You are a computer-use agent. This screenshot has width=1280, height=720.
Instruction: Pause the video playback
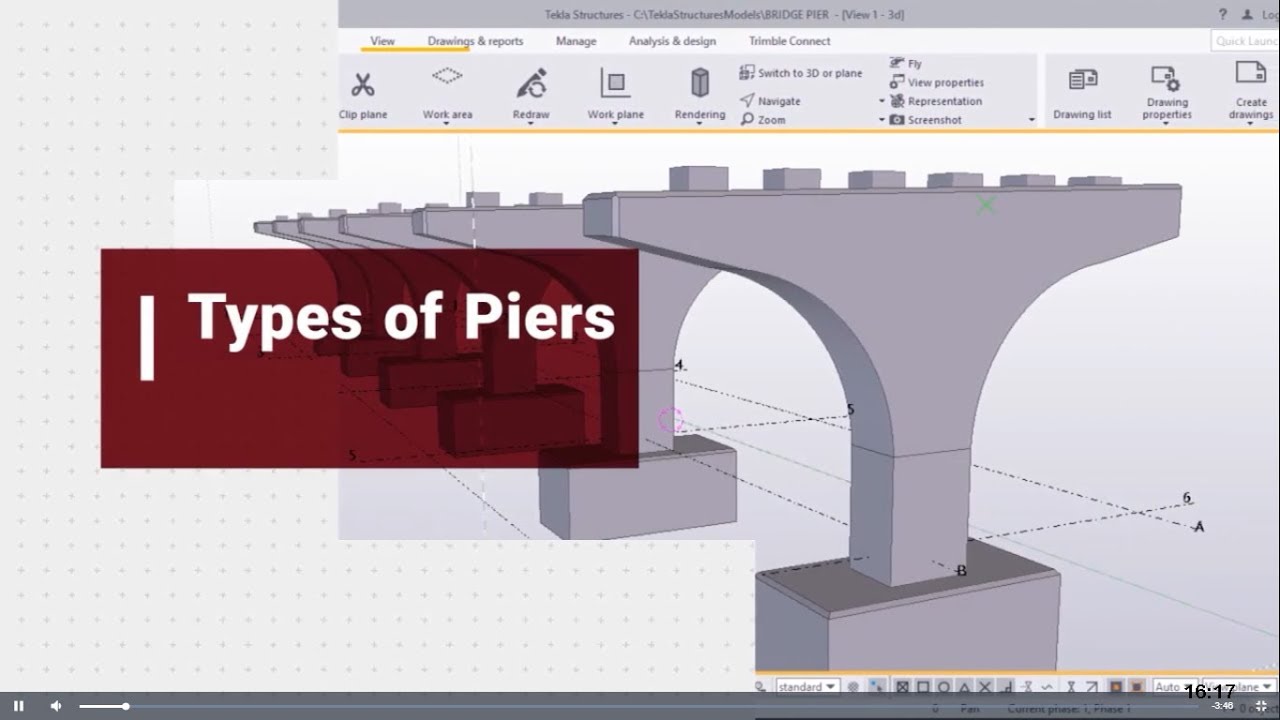click(18, 706)
